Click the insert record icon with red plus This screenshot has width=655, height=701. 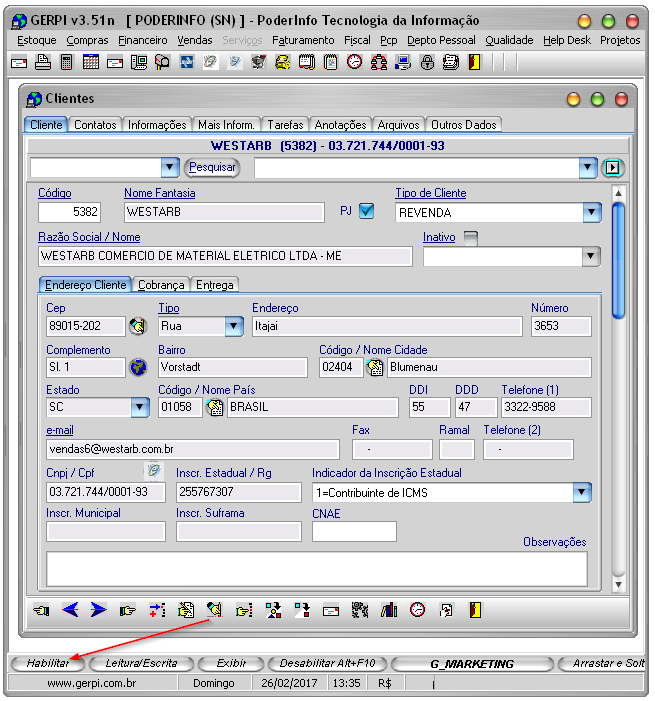coord(157,610)
